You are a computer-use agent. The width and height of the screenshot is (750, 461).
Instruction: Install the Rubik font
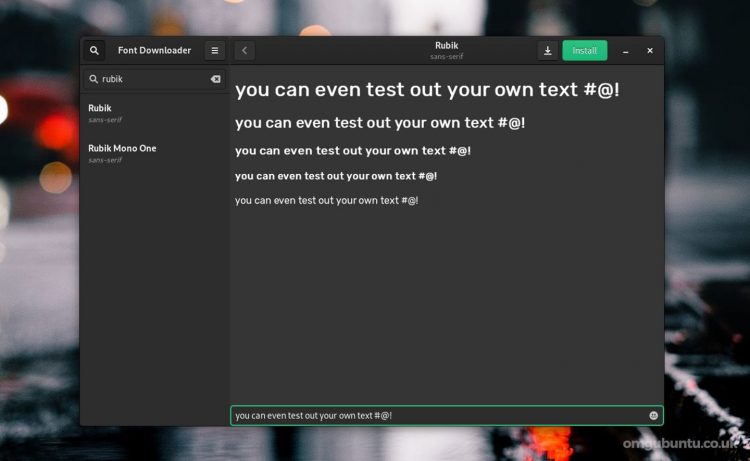[x=585, y=50]
